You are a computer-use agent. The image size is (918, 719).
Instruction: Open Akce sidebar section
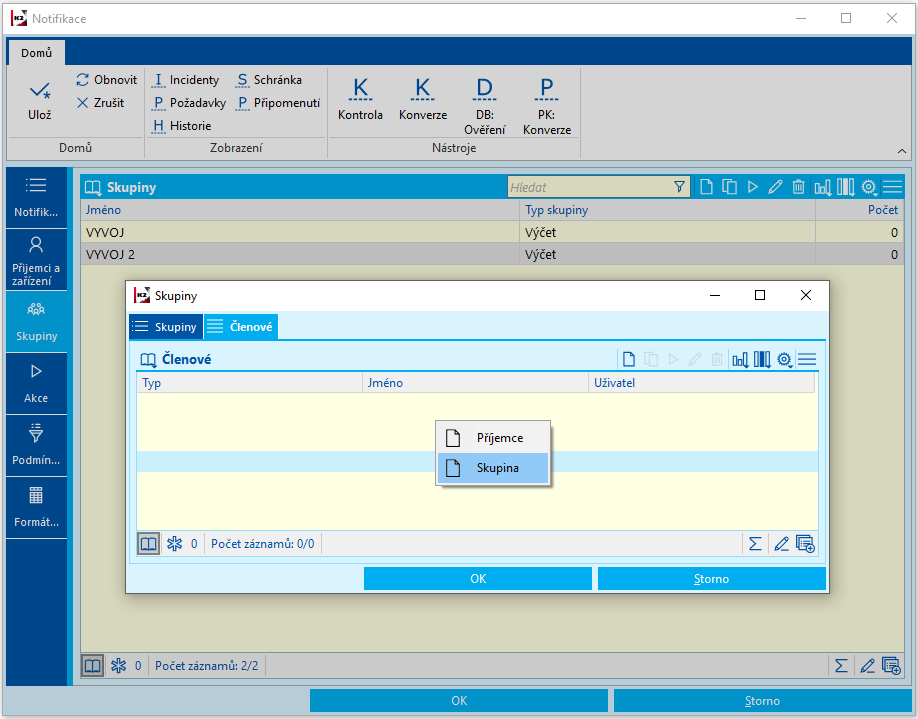point(36,384)
